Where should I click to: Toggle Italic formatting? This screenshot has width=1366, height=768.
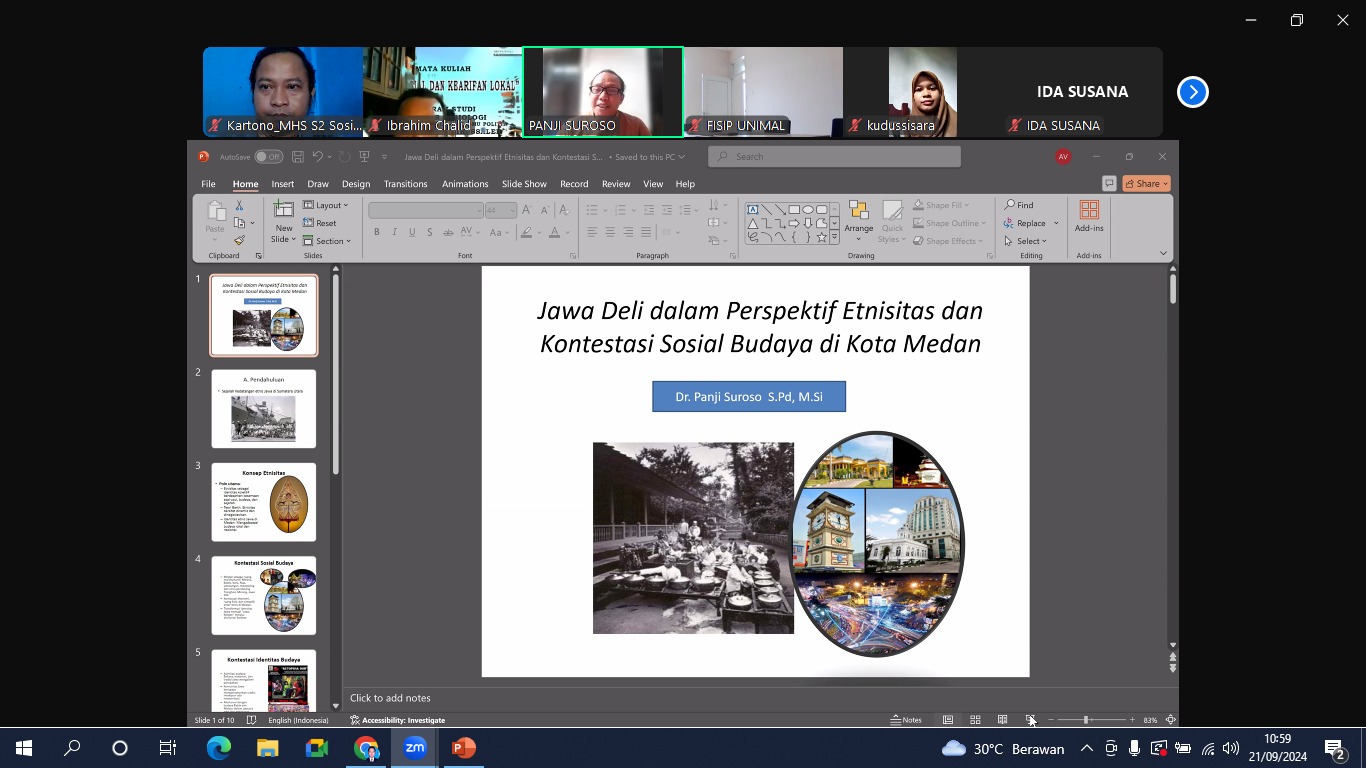click(395, 232)
